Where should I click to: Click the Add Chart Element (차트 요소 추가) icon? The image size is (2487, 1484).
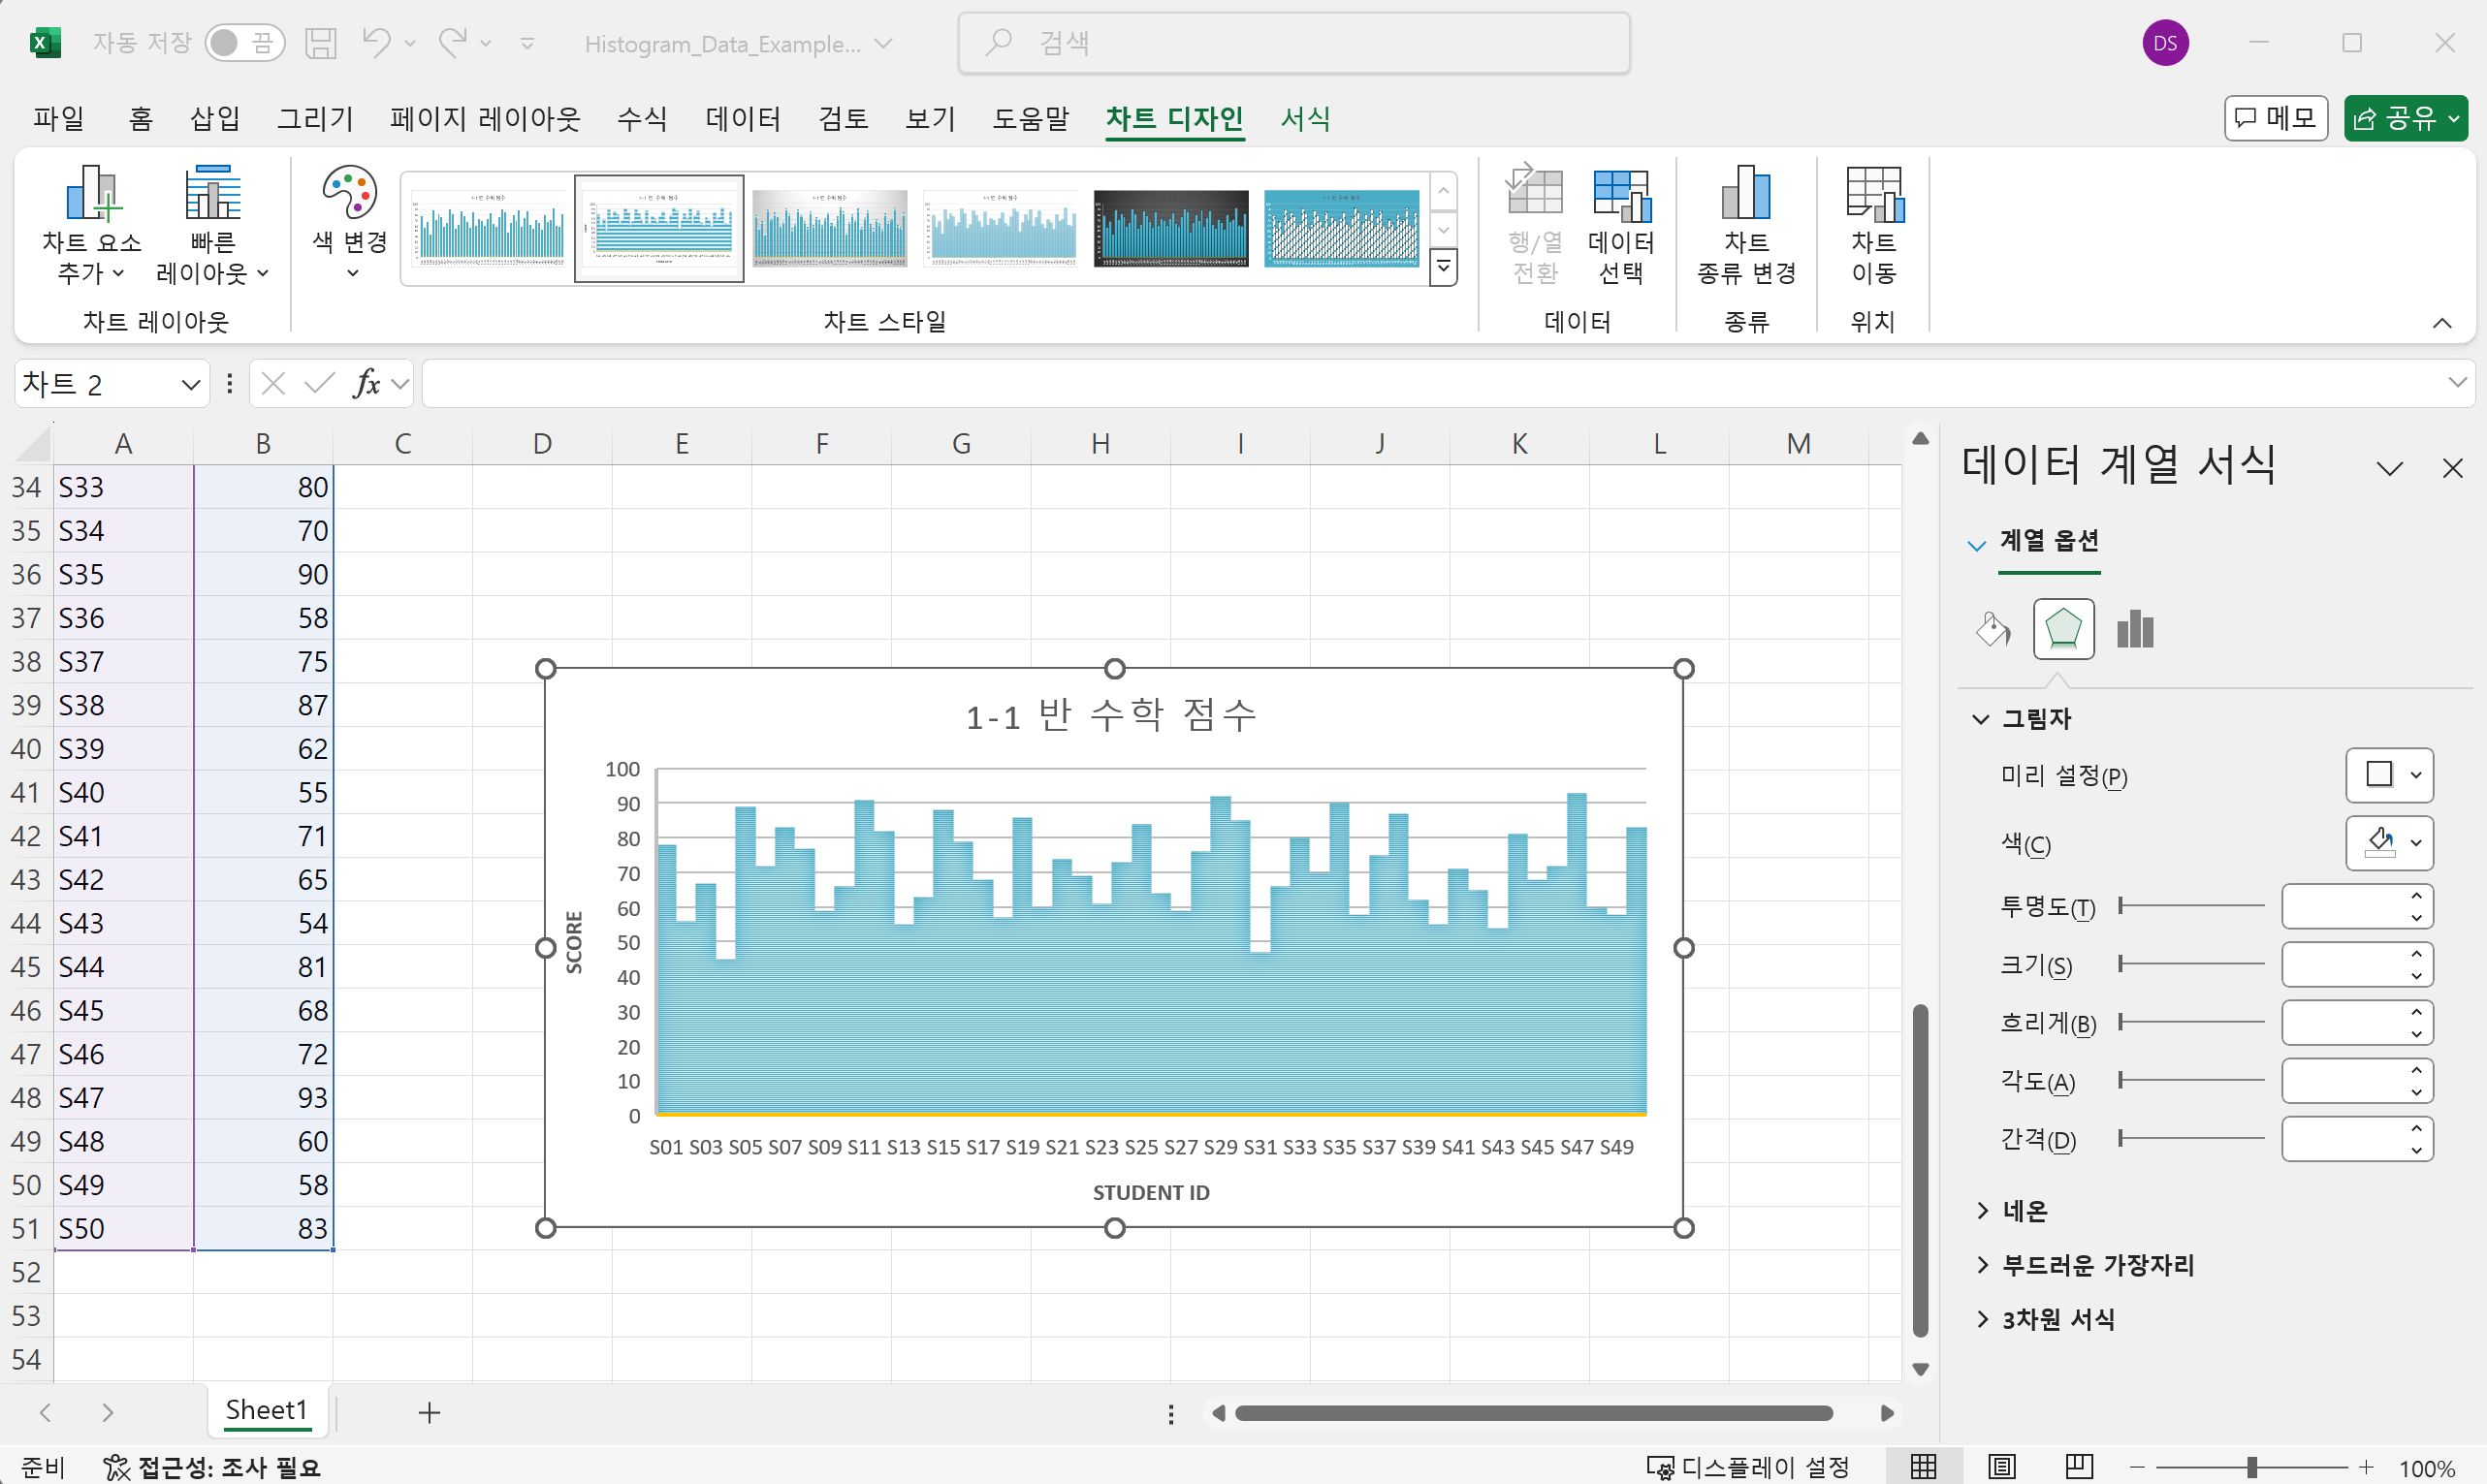(x=92, y=193)
